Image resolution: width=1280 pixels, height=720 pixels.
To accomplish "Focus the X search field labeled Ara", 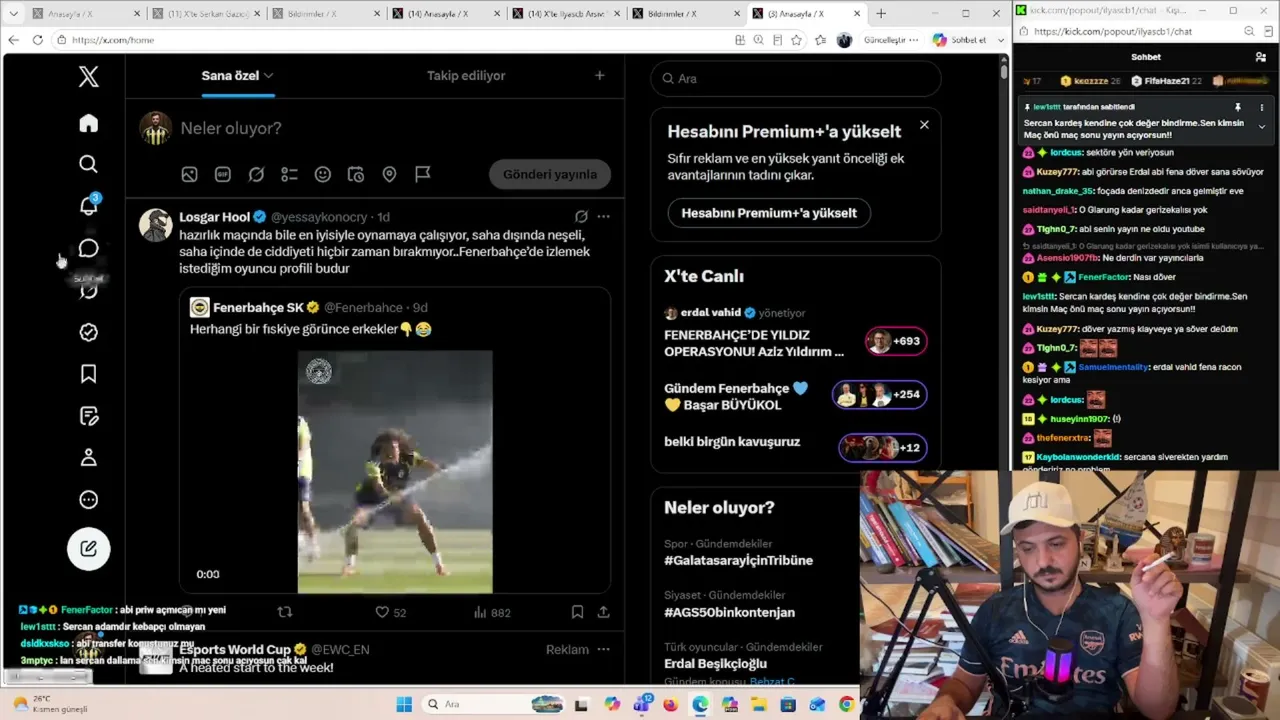I will coord(796,78).
